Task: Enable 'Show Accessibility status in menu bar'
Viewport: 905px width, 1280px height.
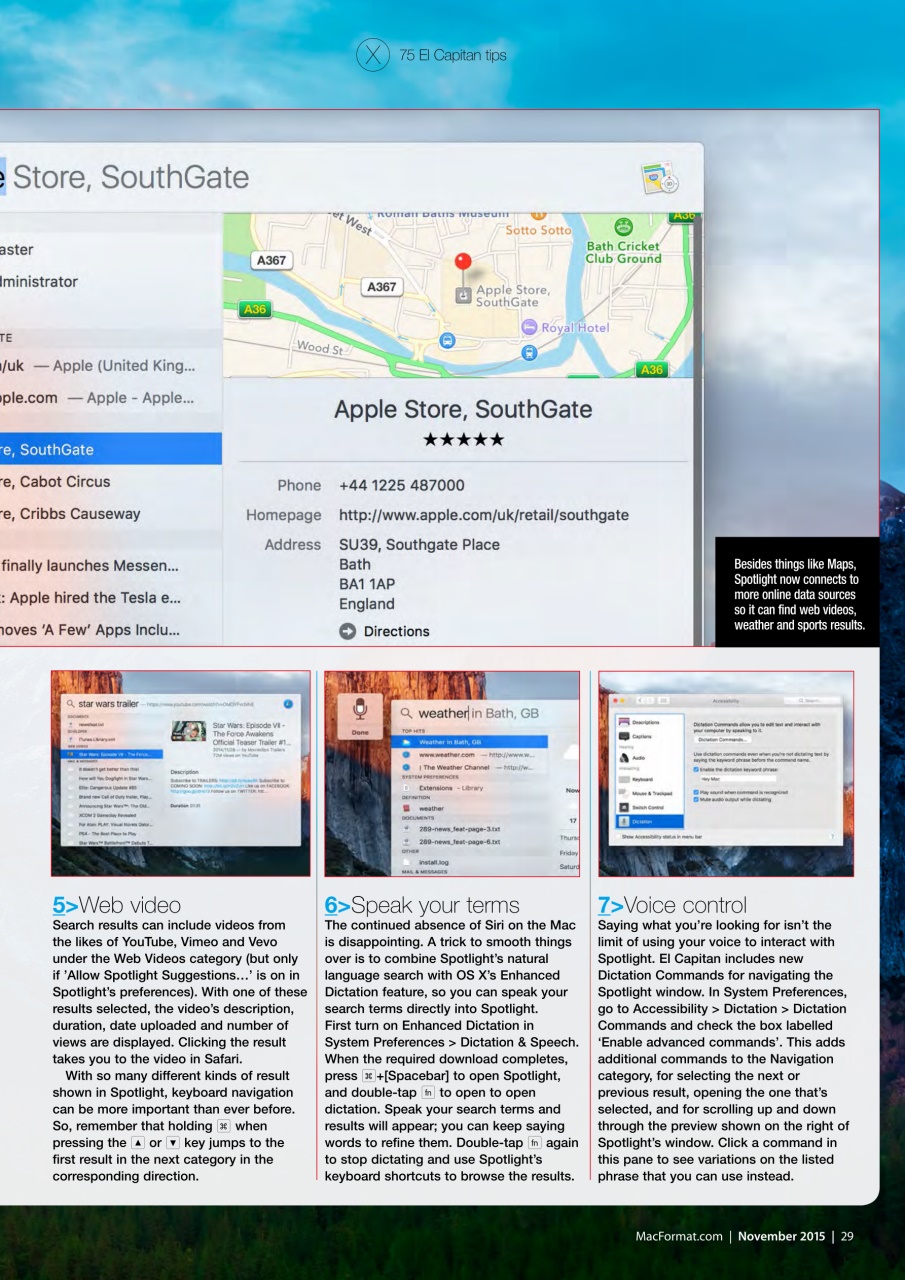Action: 618,837
